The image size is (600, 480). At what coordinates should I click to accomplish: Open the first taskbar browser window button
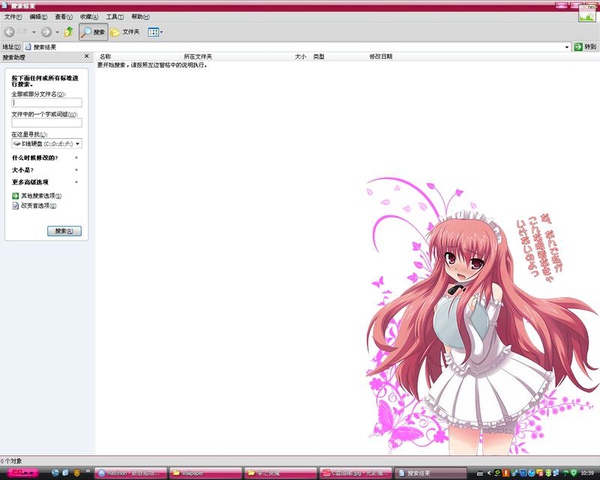(130, 473)
